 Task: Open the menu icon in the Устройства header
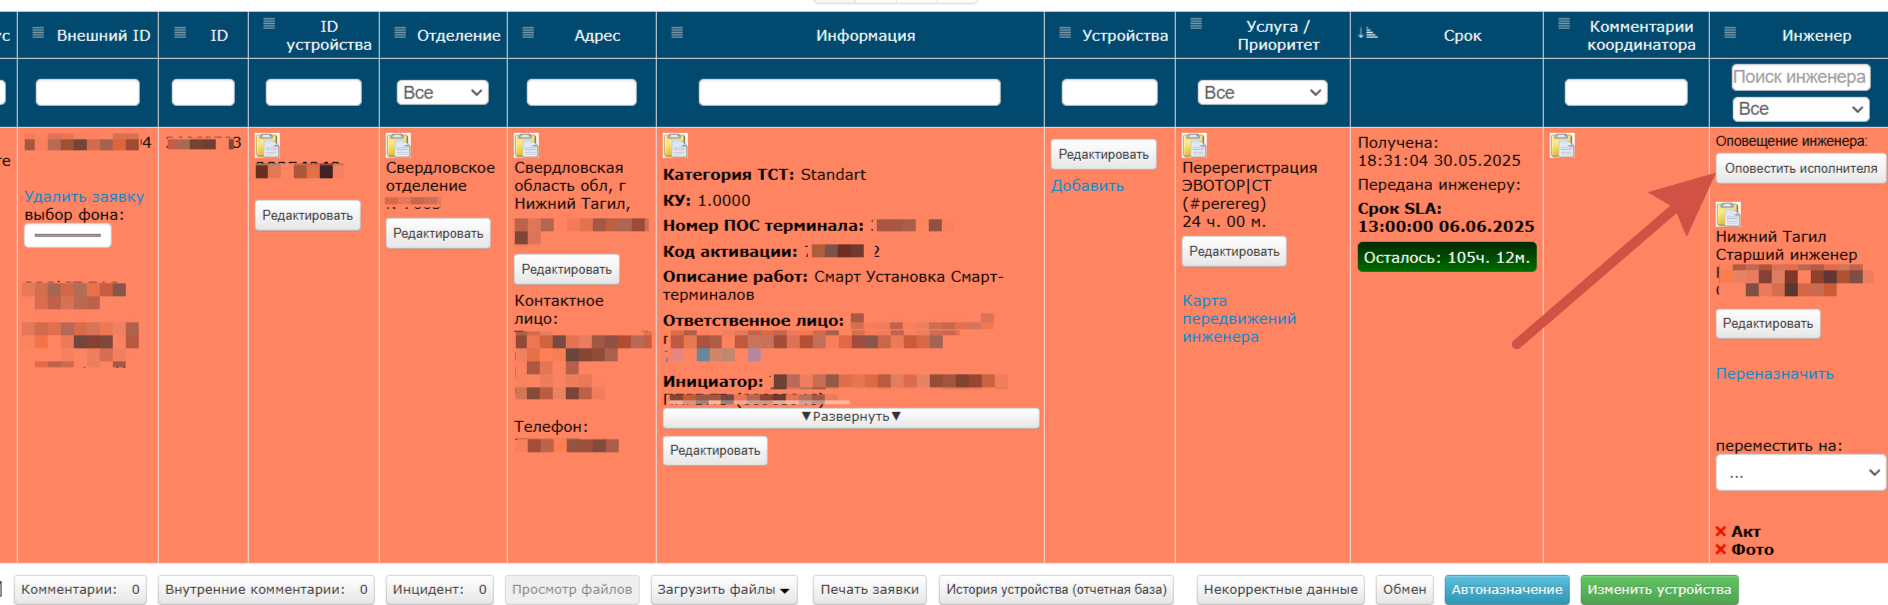1065,33
